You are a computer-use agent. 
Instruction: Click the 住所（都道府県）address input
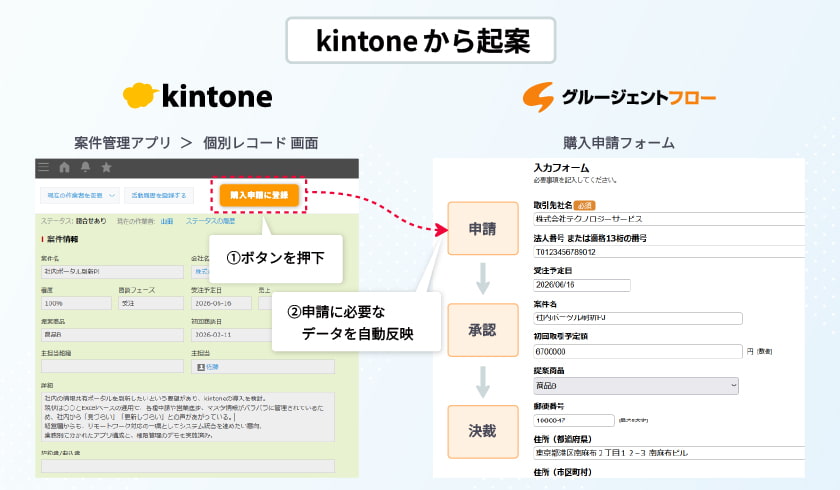tap(669, 453)
